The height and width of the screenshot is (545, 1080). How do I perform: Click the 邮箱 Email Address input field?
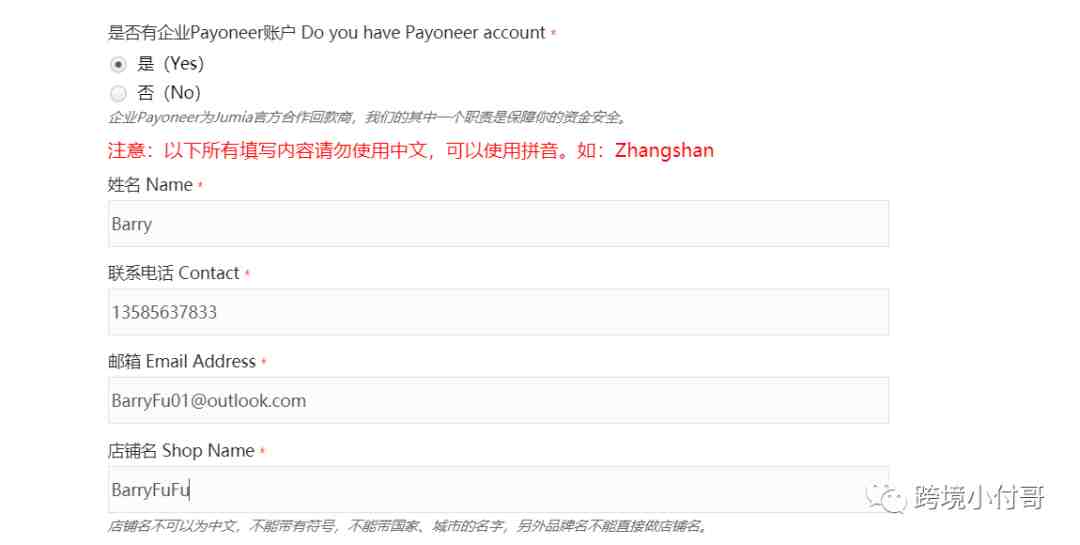pyautogui.click(x=498, y=400)
